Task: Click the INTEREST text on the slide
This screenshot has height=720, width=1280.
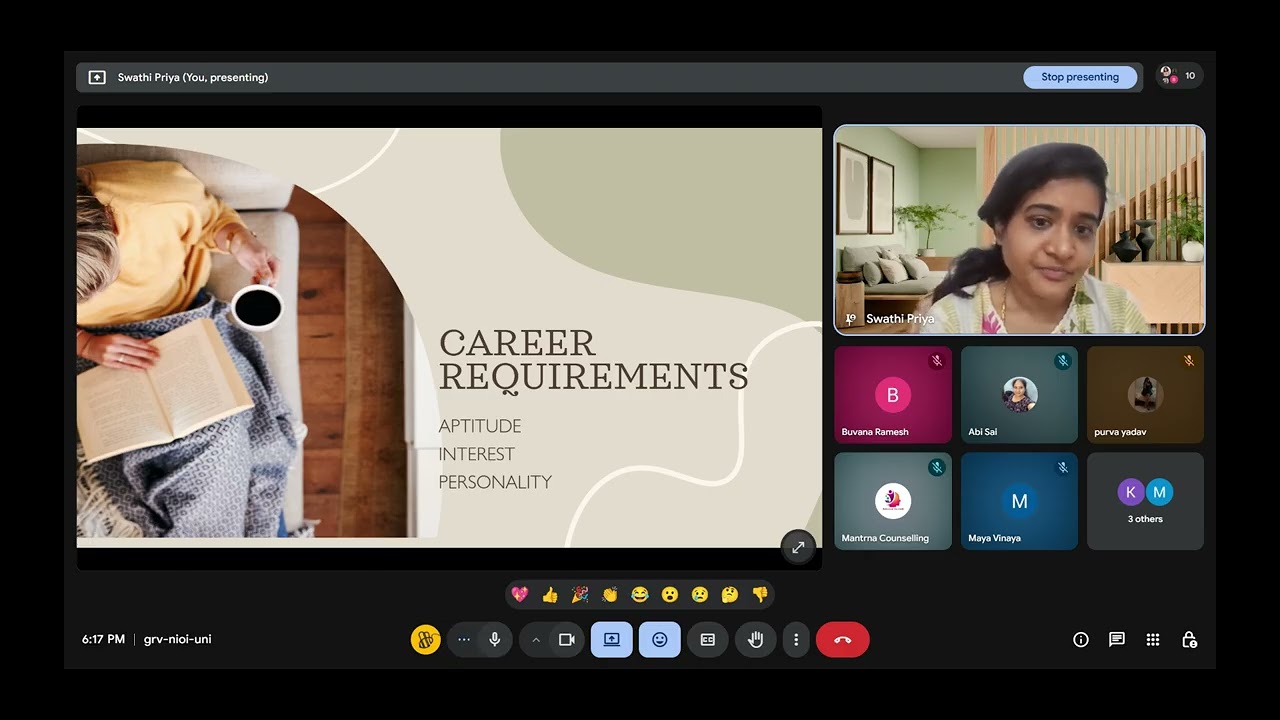Action: pos(477,454)
